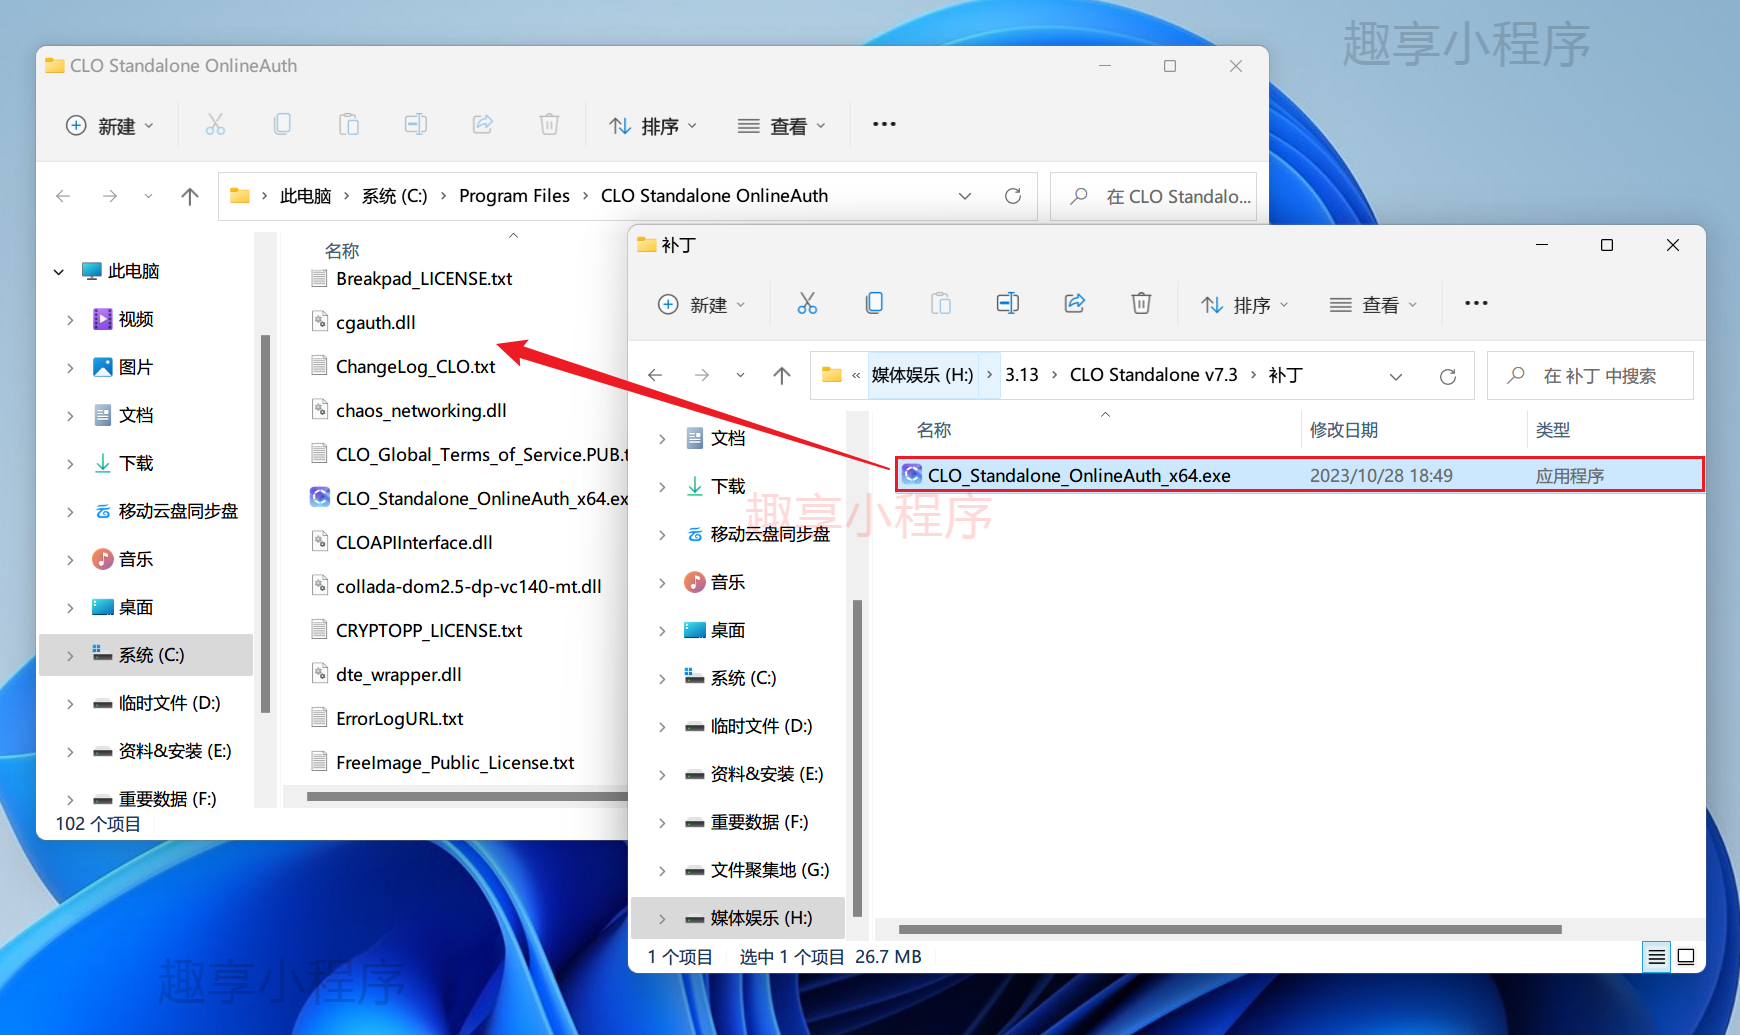Expand address history dropdown in left window
1740x1035 pixels.
click(x=965, y=196)
